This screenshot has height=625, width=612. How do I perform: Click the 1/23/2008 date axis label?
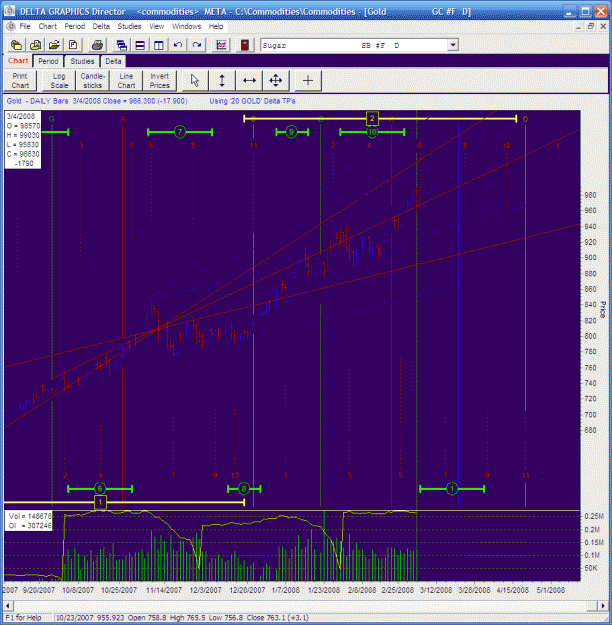pyautogui.click(x=324, y=590)
